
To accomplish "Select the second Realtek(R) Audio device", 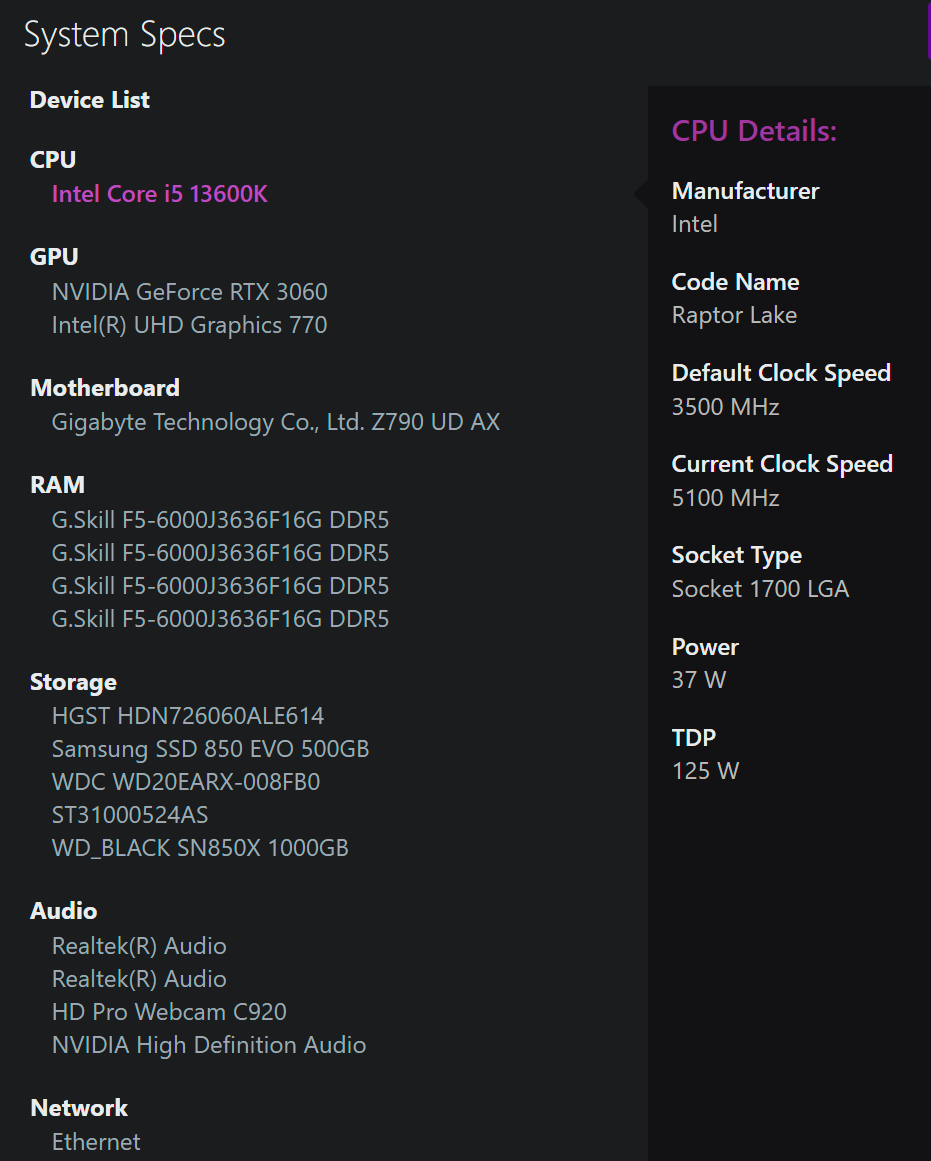I will [x=139, y=979].
